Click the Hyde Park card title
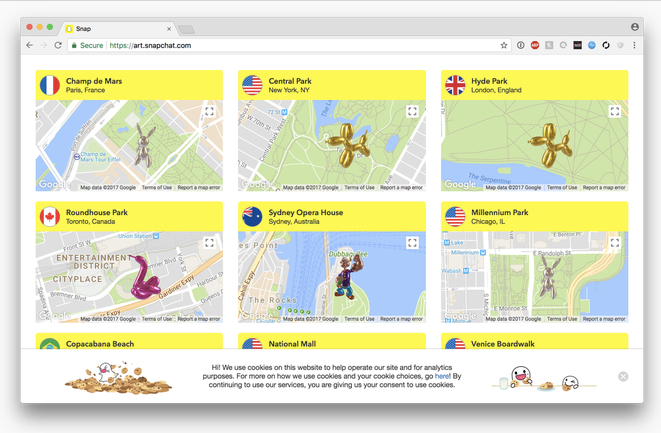 [x=489, y=81]
